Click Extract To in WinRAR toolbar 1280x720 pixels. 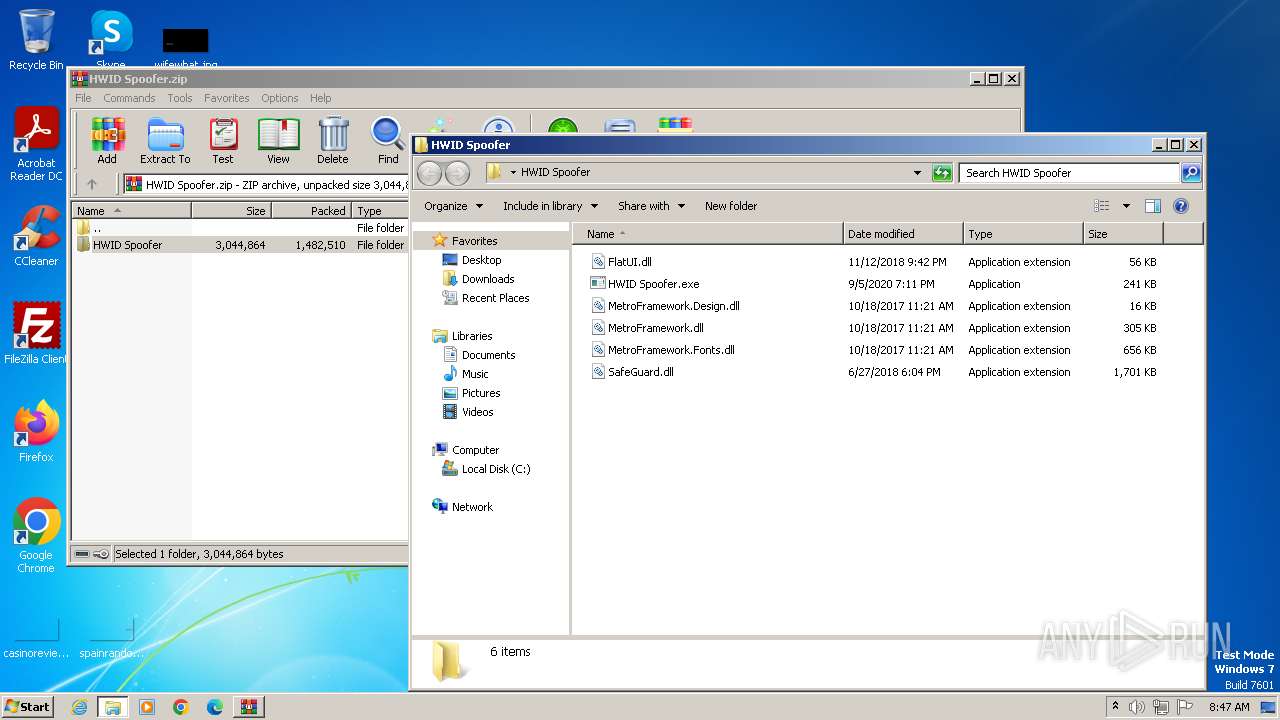(165, 140)
